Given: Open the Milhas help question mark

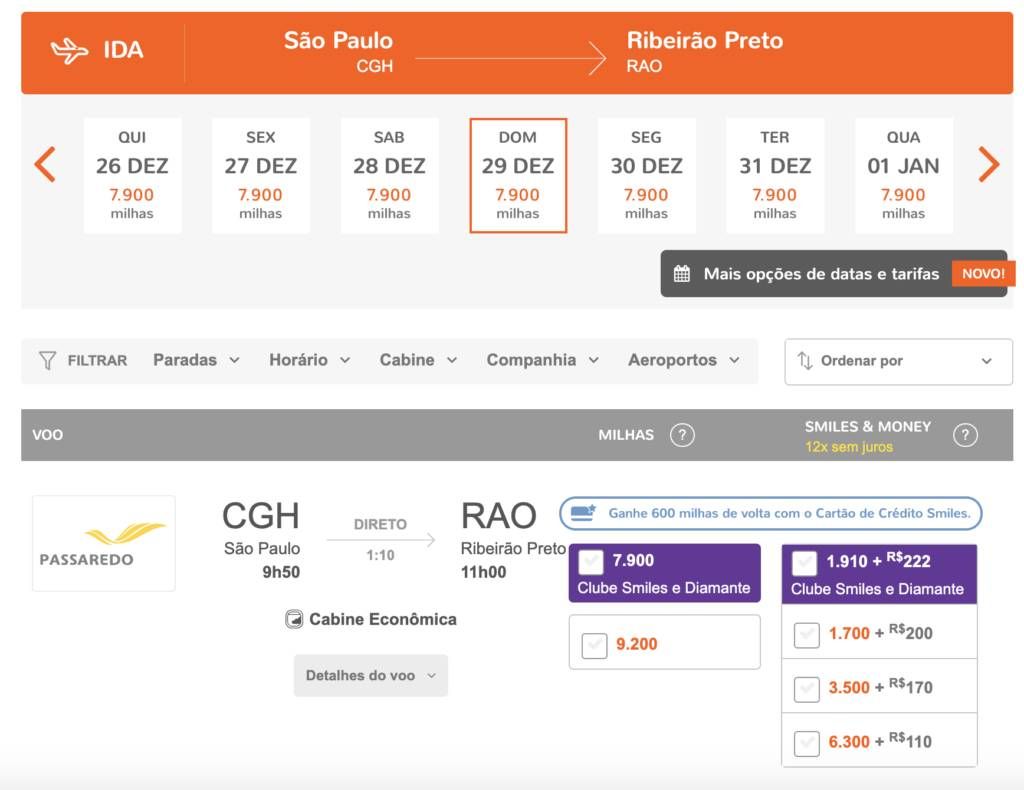Looking at the screenshot, I should click(x=682, y=435).
